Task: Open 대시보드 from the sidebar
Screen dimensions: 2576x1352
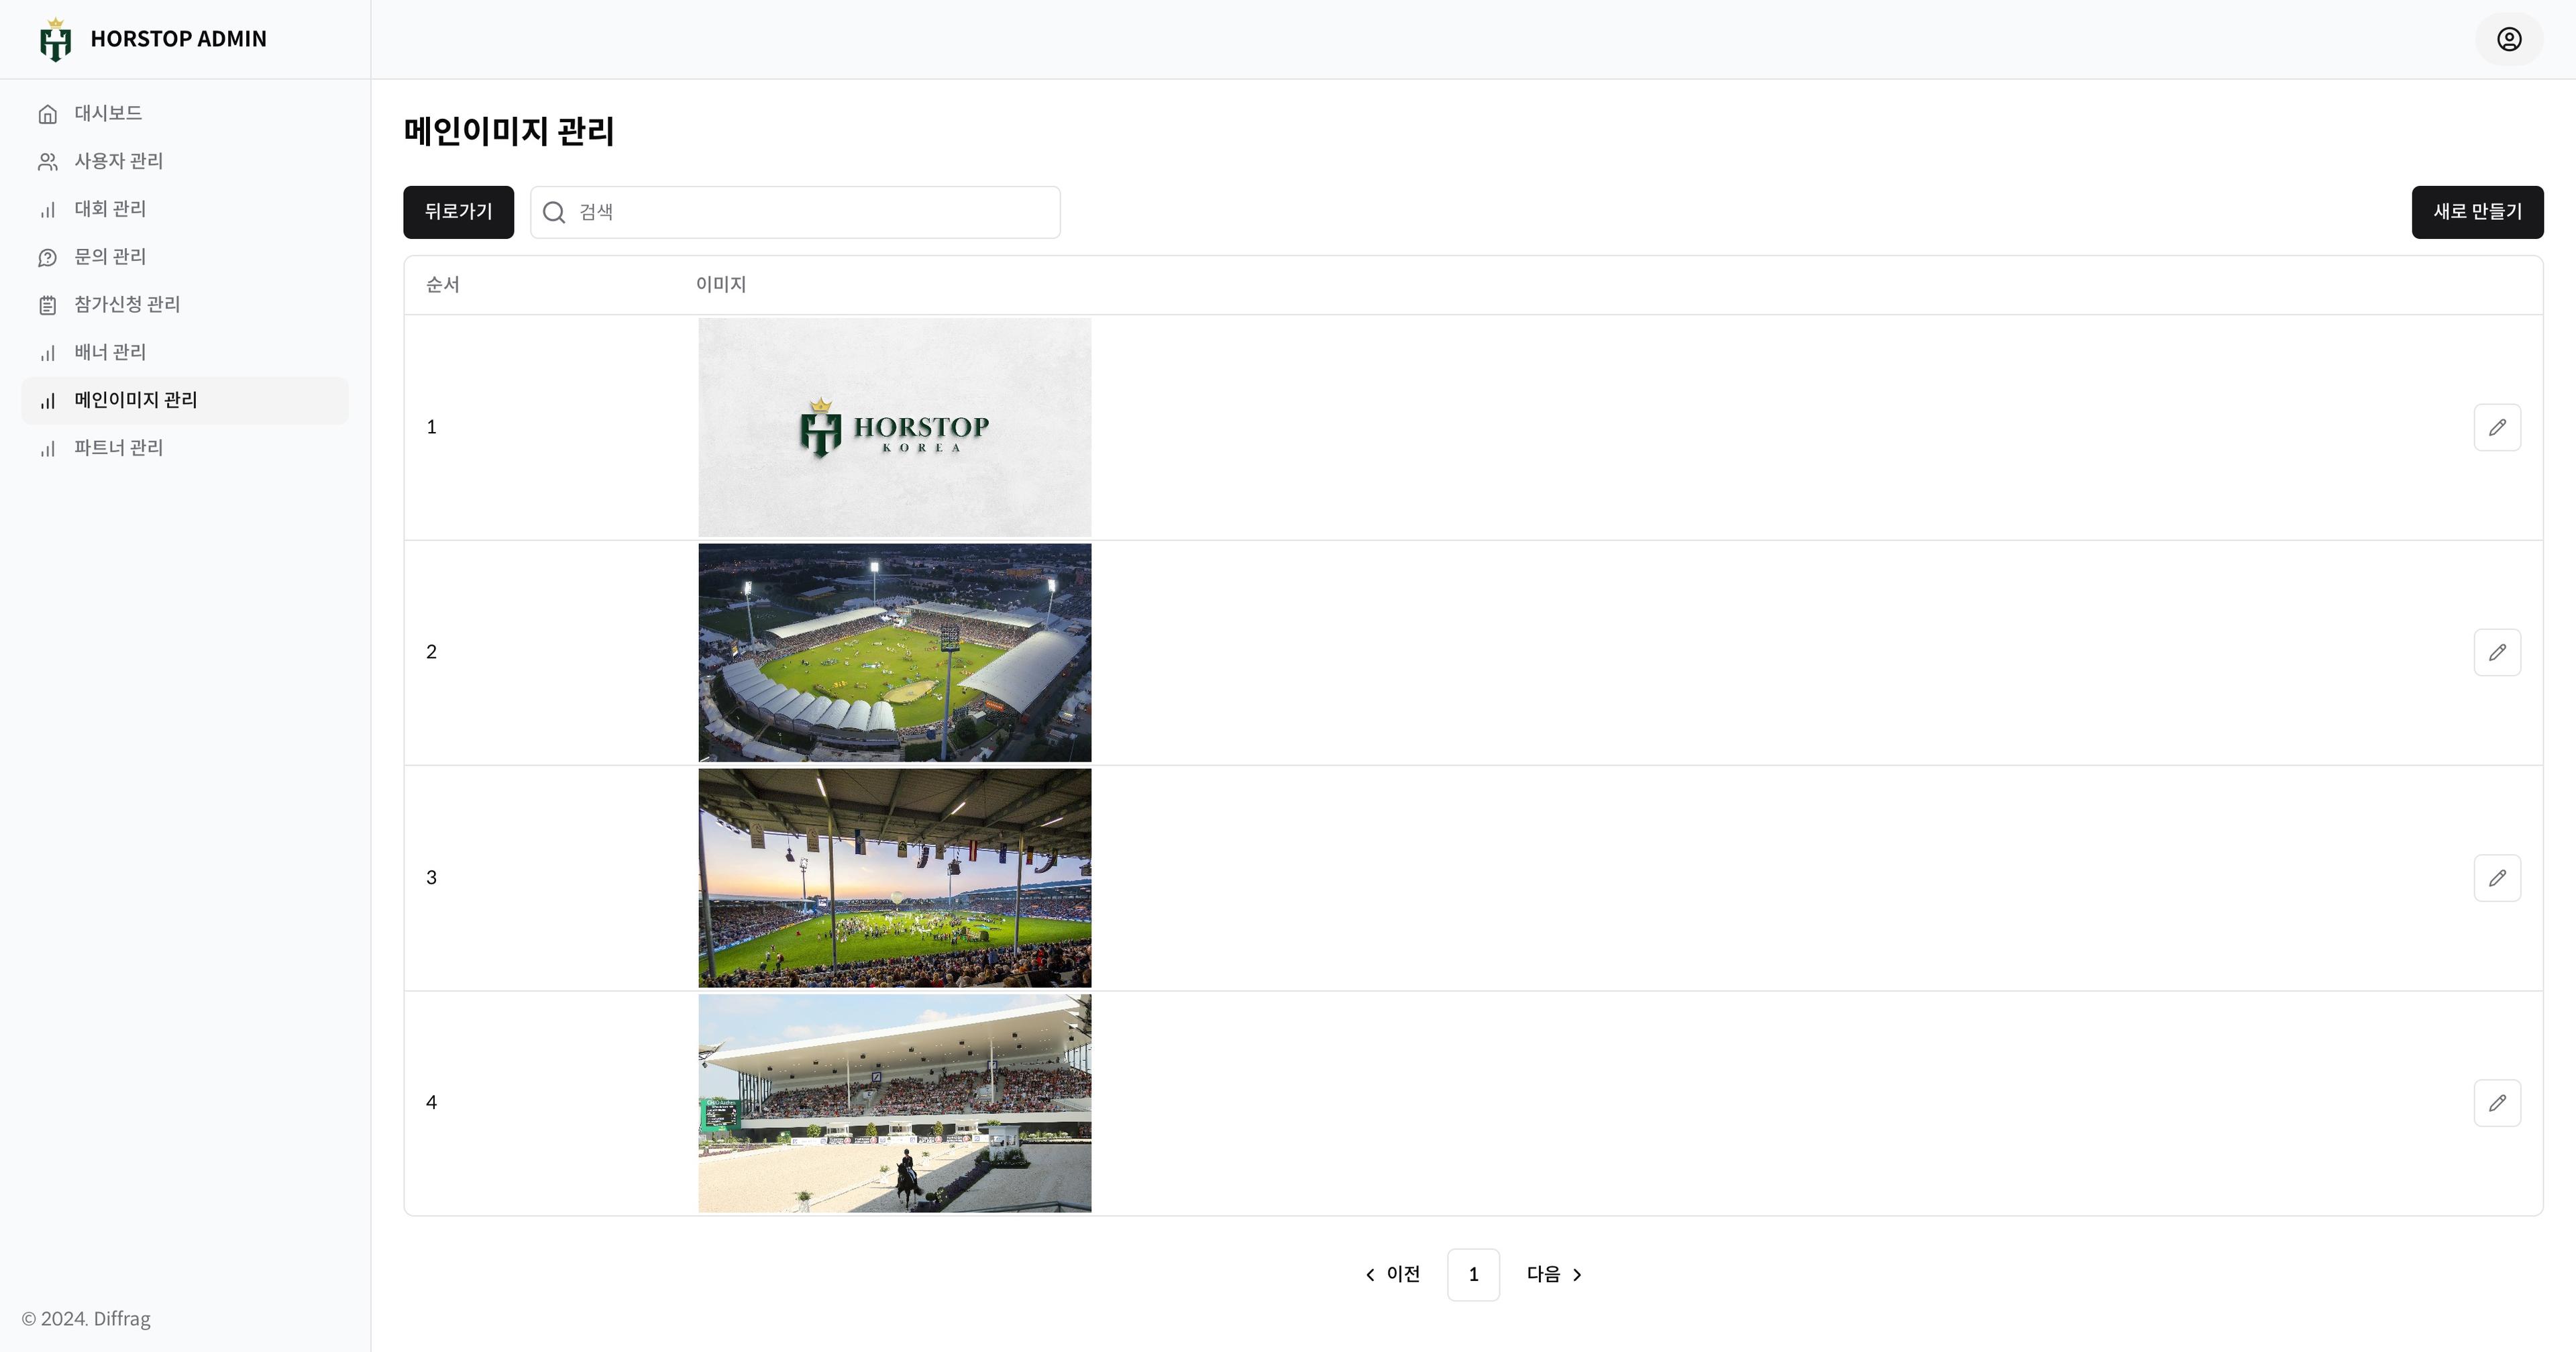Action: click(x=108, y=113)
